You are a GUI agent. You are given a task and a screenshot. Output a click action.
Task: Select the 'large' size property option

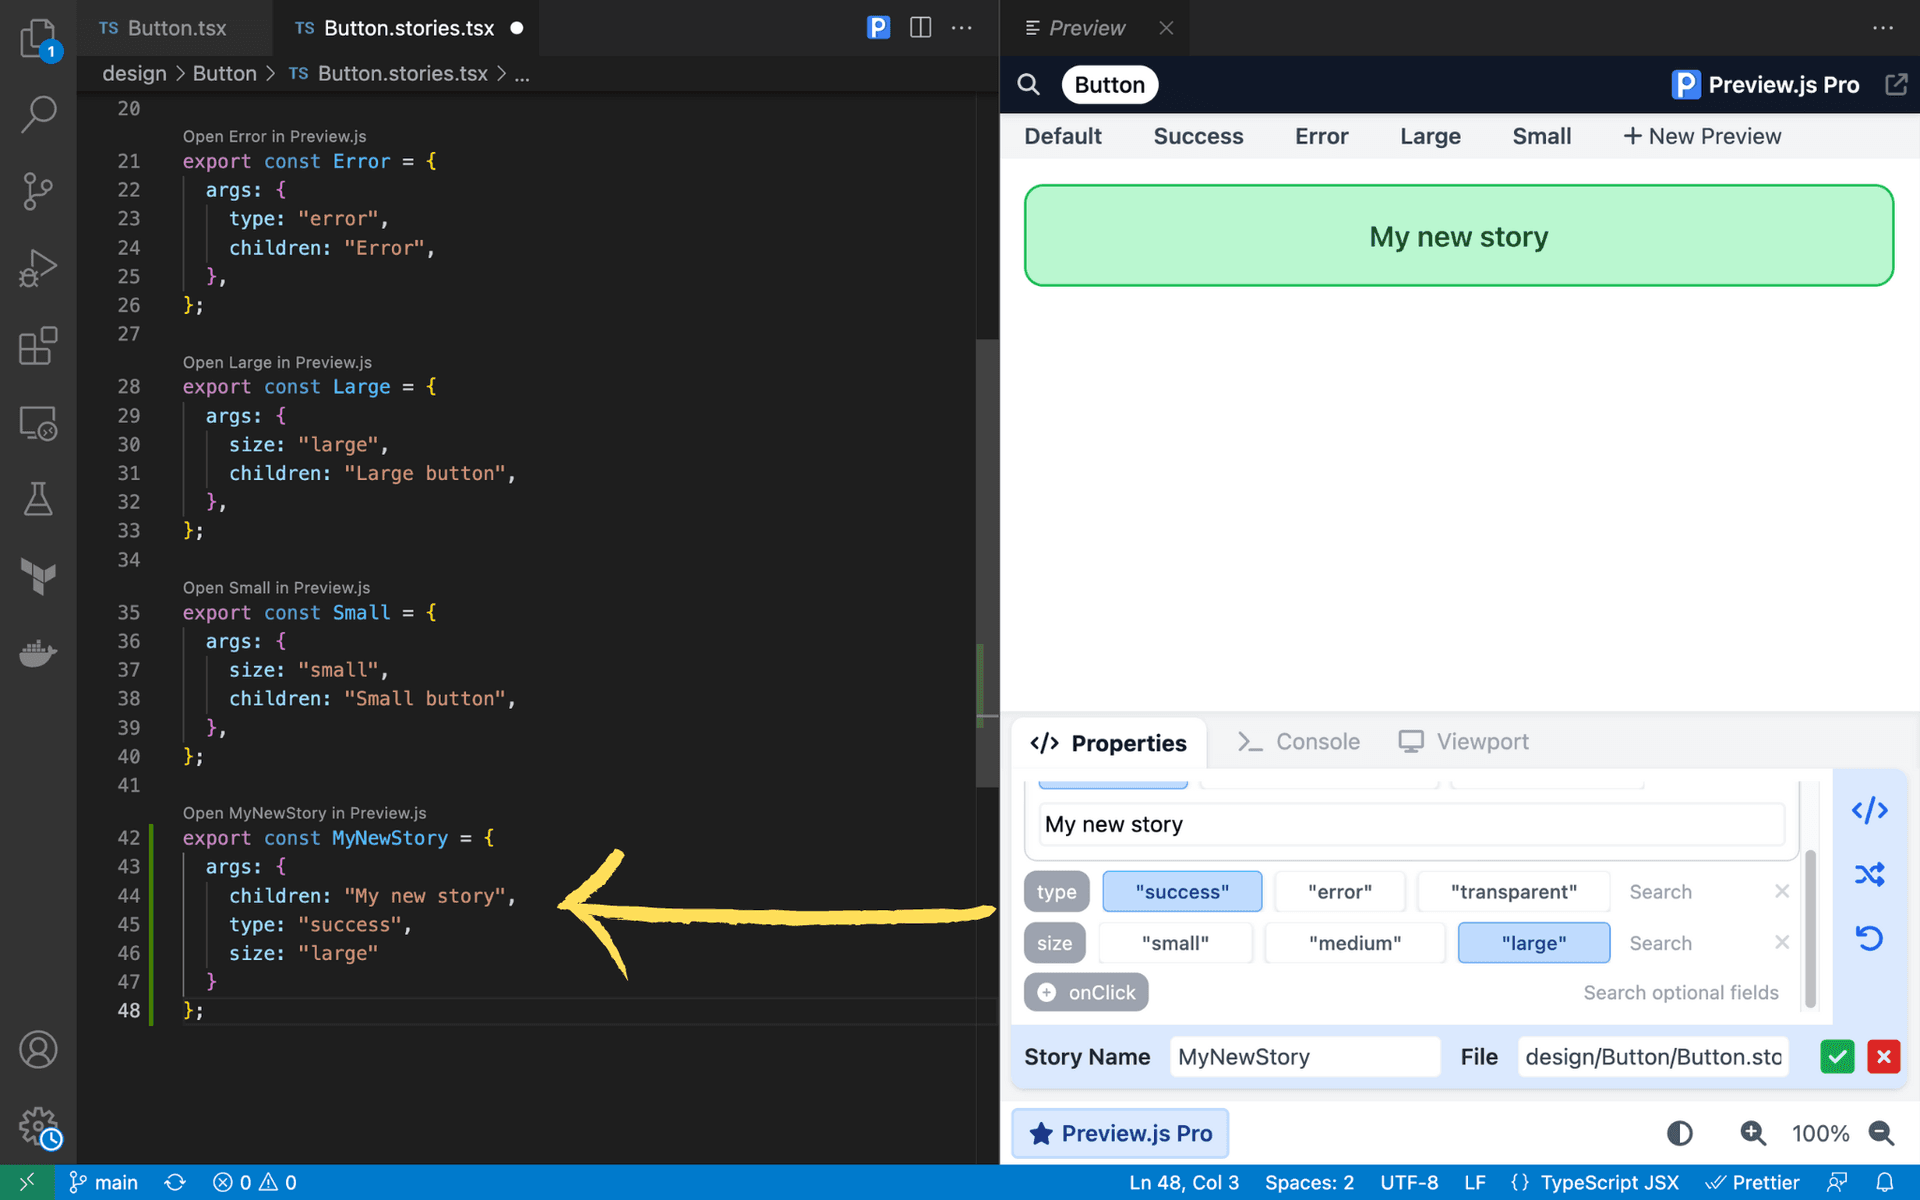click(1533, 941)
